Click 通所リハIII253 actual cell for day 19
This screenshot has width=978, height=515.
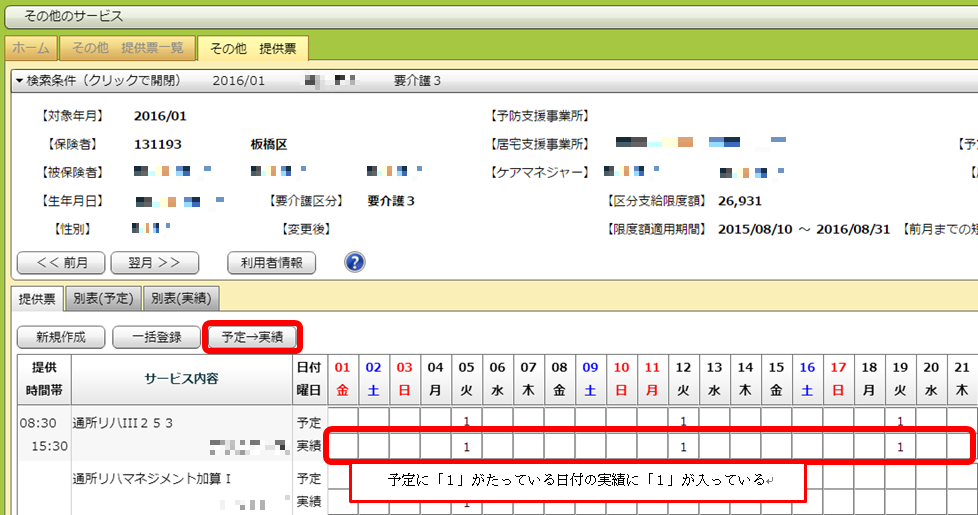pyautogui.click(x=899, y=445)
